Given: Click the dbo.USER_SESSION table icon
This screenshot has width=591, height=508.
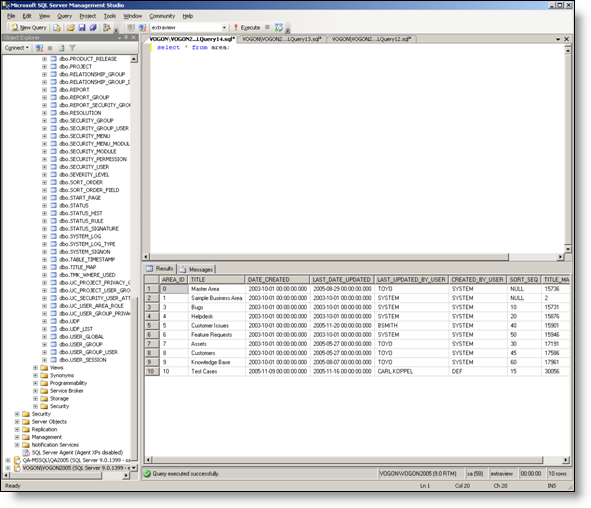Looking at the screenshot, I should (53, 360).
